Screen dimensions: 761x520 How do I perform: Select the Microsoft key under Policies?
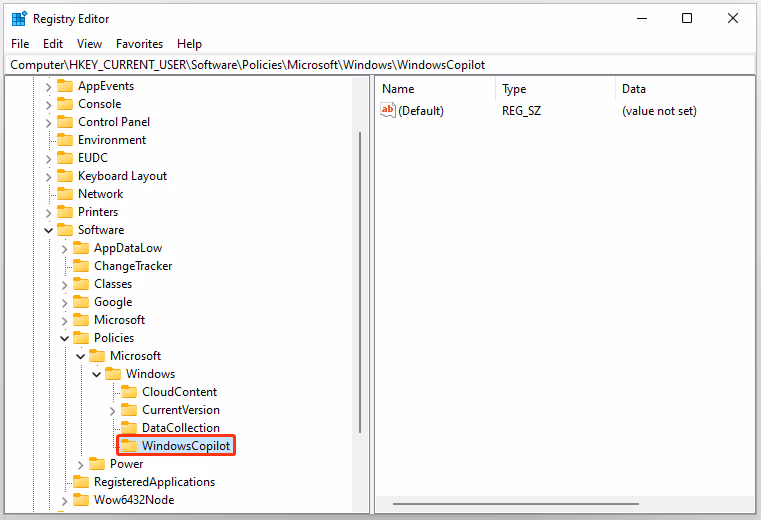point(135,356)
